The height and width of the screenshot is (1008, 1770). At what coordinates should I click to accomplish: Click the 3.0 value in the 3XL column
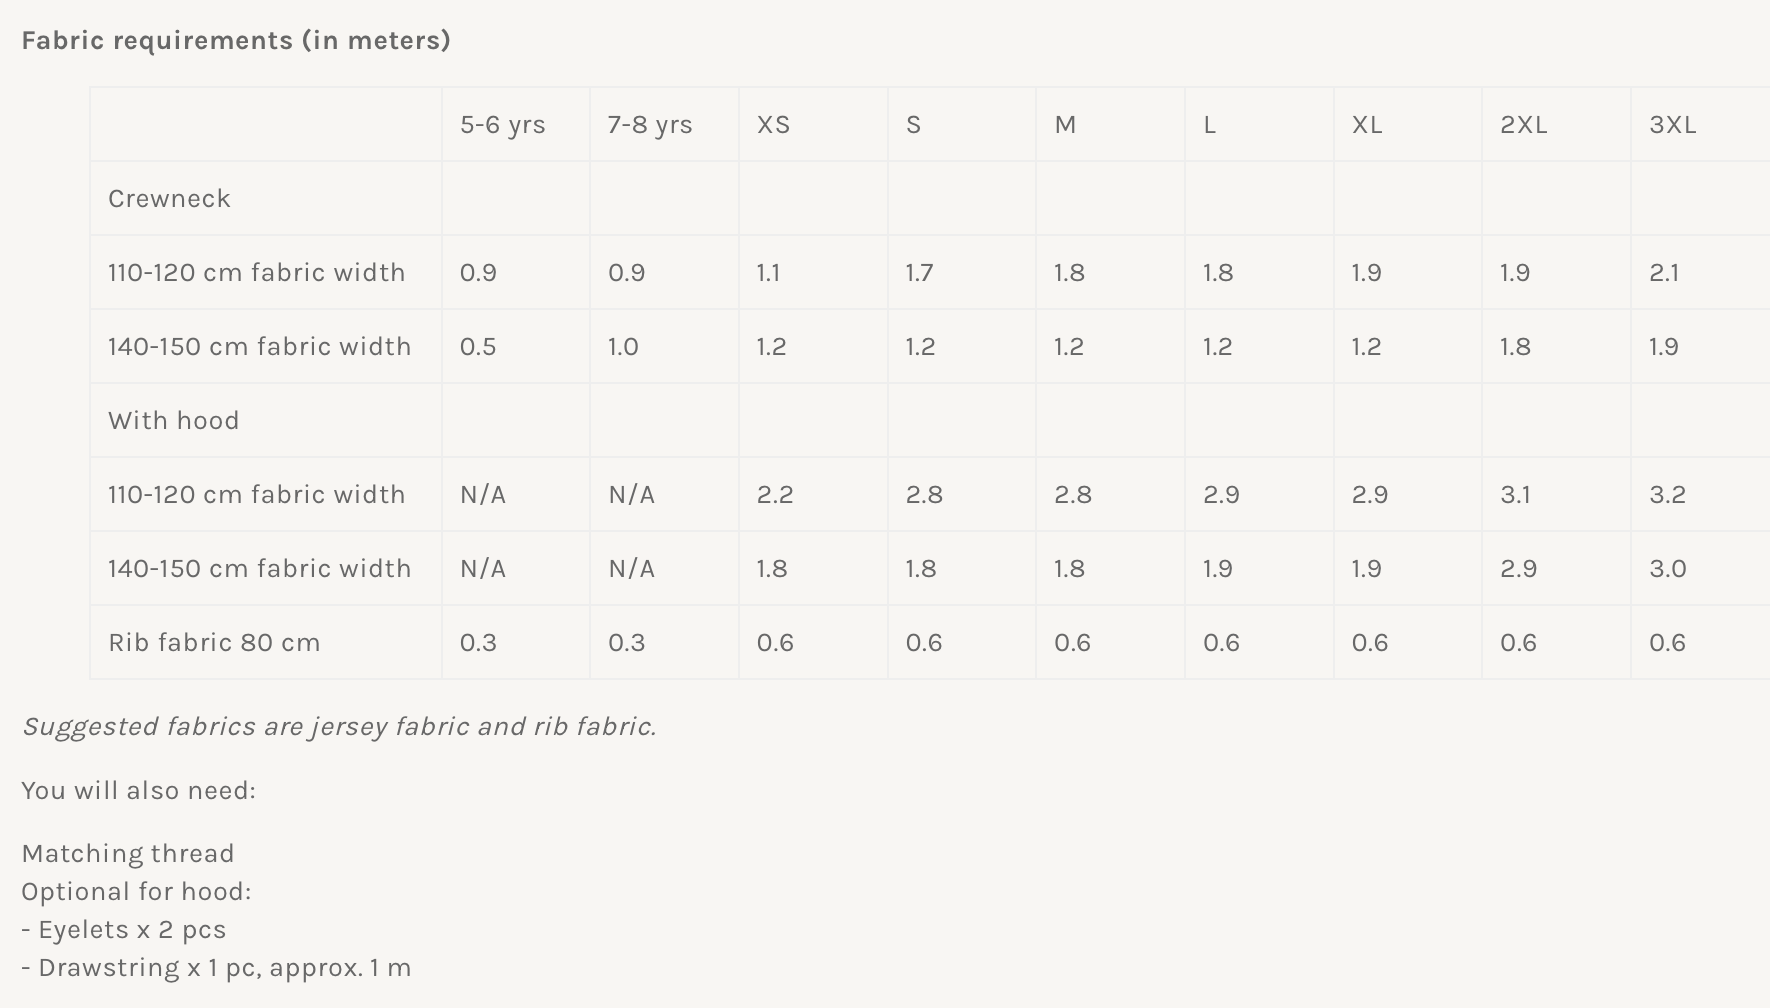point(1667,569)
